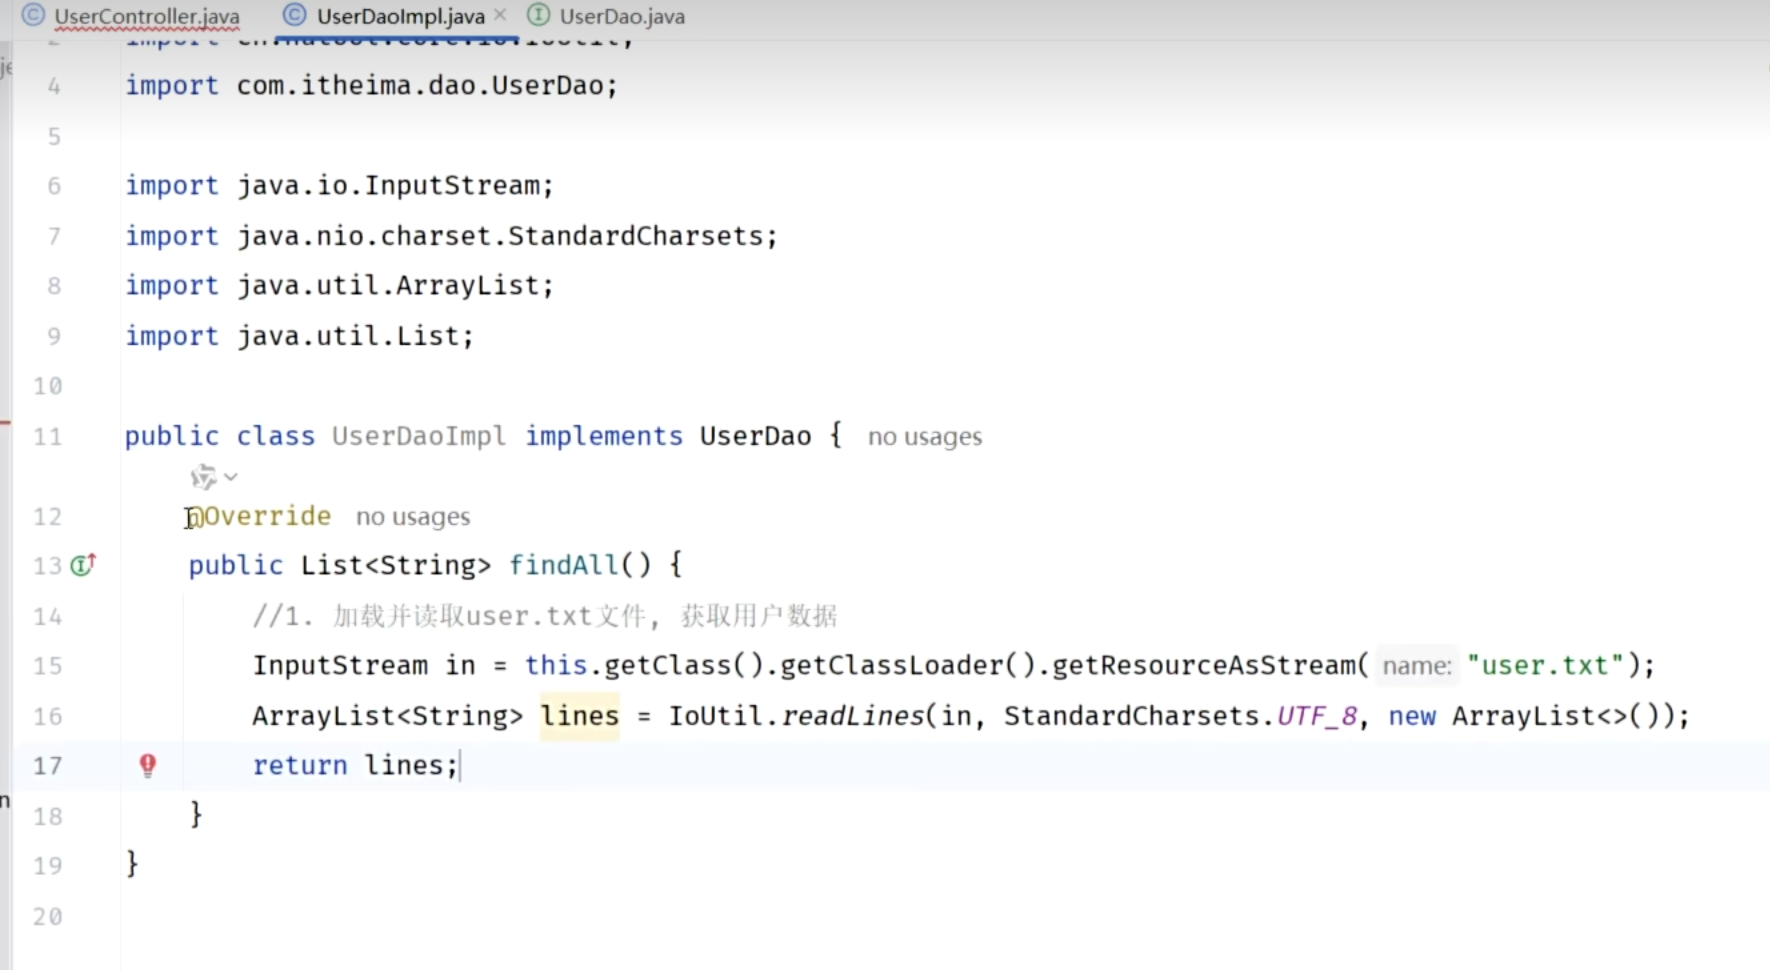Click the interface icon on UserDao.java tab
This screenshot has width=1770, height=970.
tap(538, 16)
